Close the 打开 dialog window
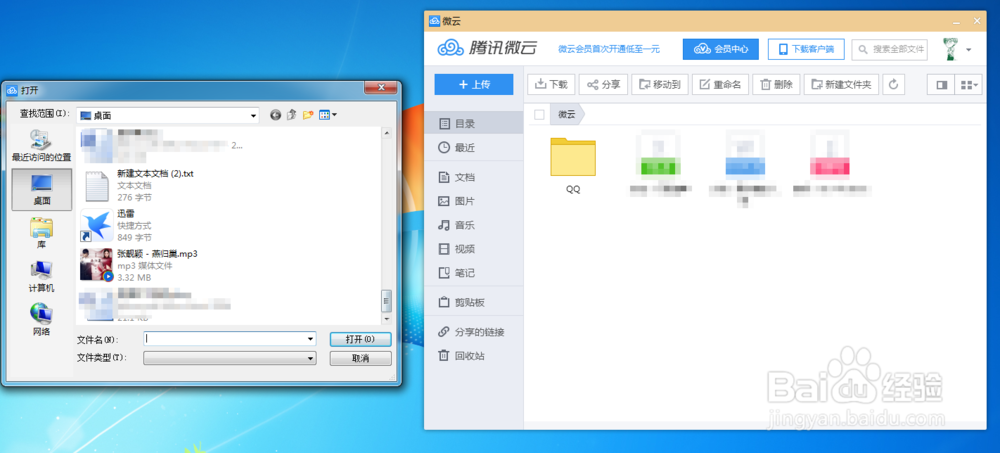This screenshot has height=453, width=1000. coord(382,87)
